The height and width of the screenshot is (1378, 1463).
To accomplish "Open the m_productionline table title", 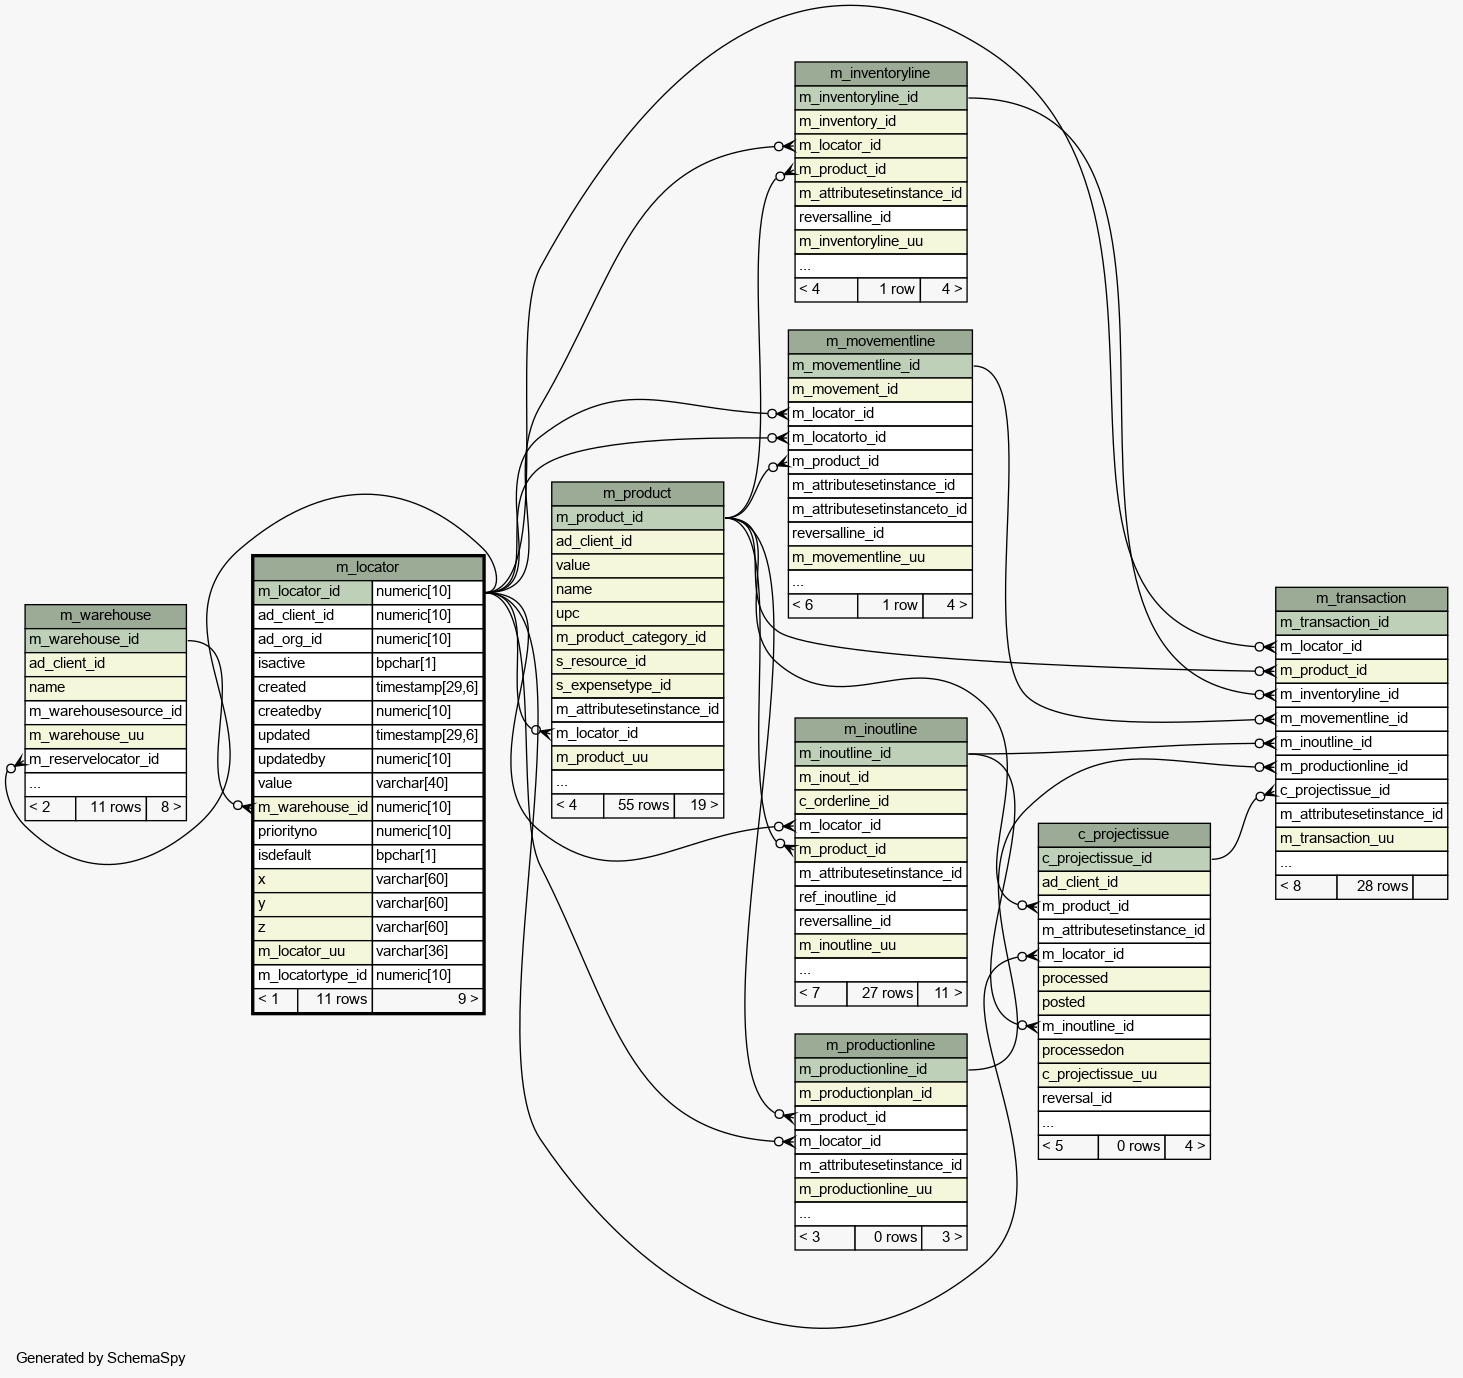I will click(881, 1045).
